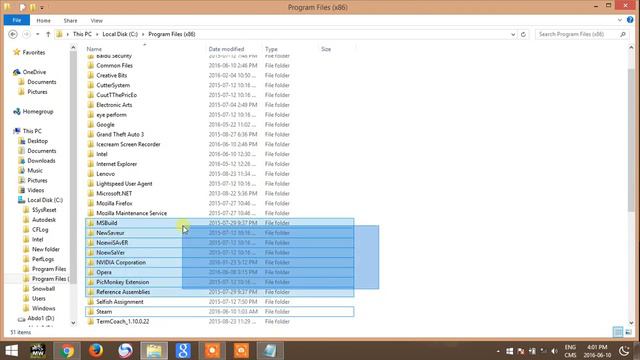Open the Google Search taskbar icon
Screen dimensions: 640x360
coord(183,351)
